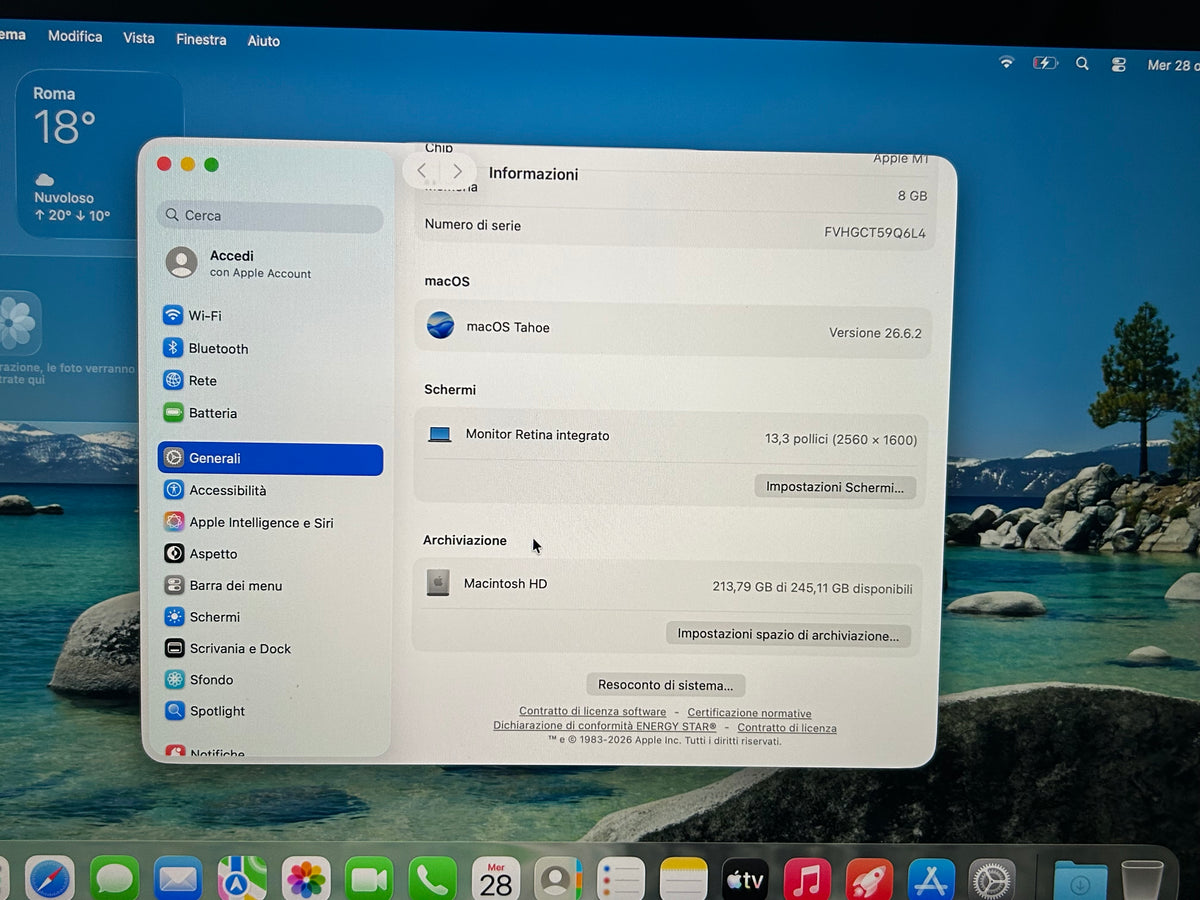Viewport: 1200px width, 900px height.
Task: Click the Versione 26.6.2 text
Action: (875, 333)
